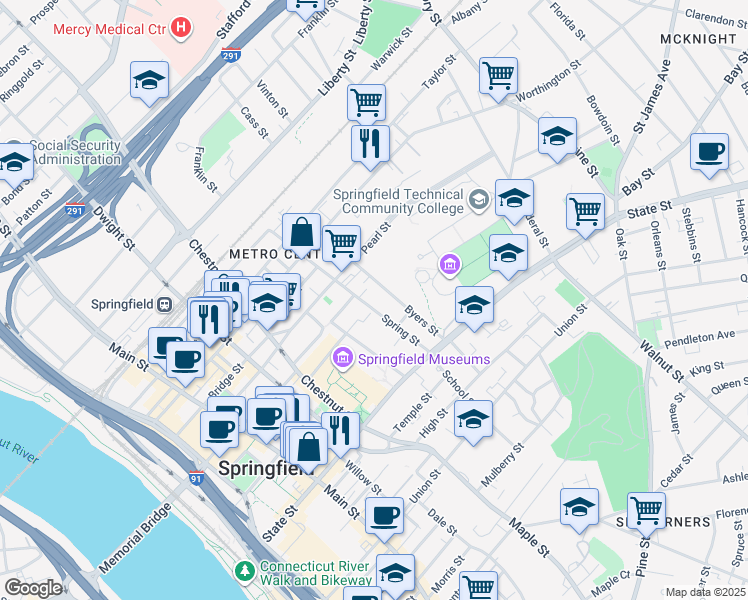Click the Springfield train station icon

click(166, 304)
